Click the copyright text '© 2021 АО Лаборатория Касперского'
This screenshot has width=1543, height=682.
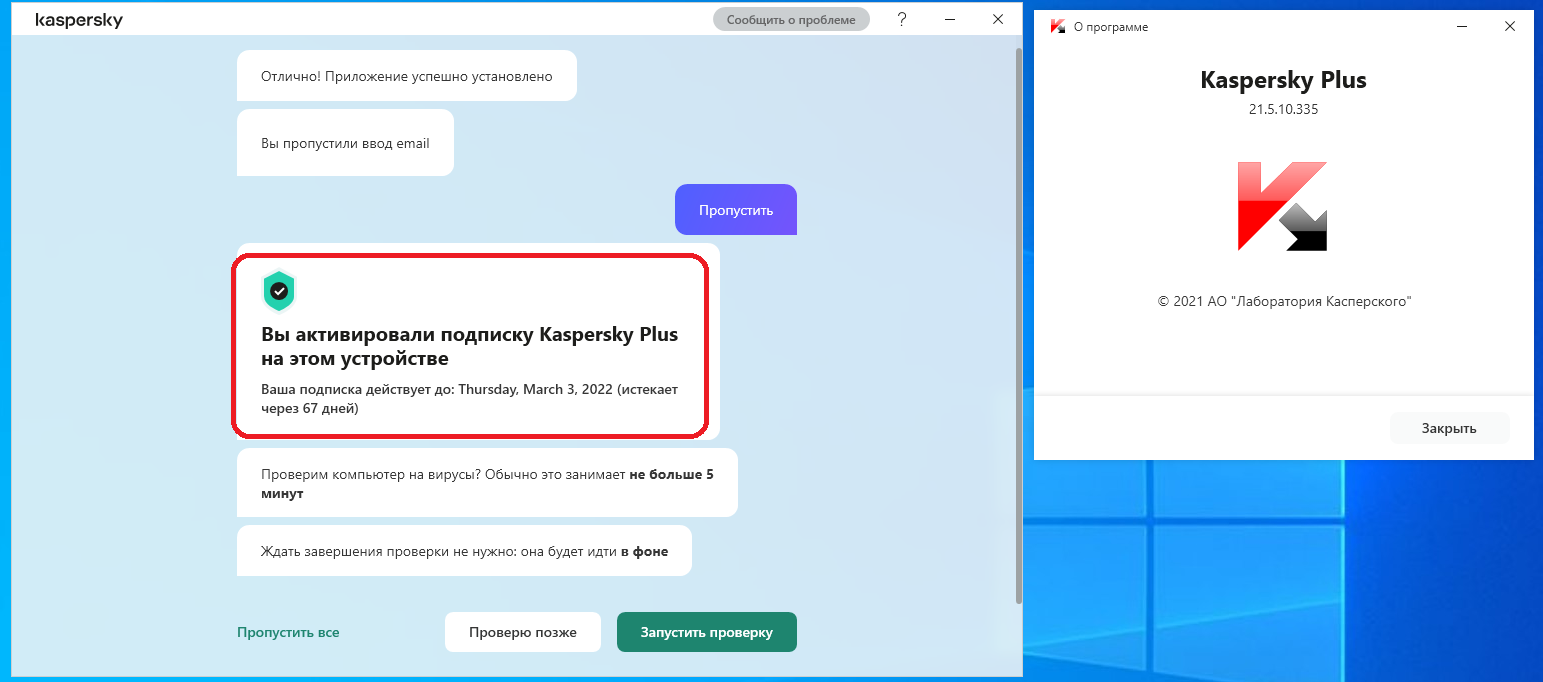(x=1284, y=301)
